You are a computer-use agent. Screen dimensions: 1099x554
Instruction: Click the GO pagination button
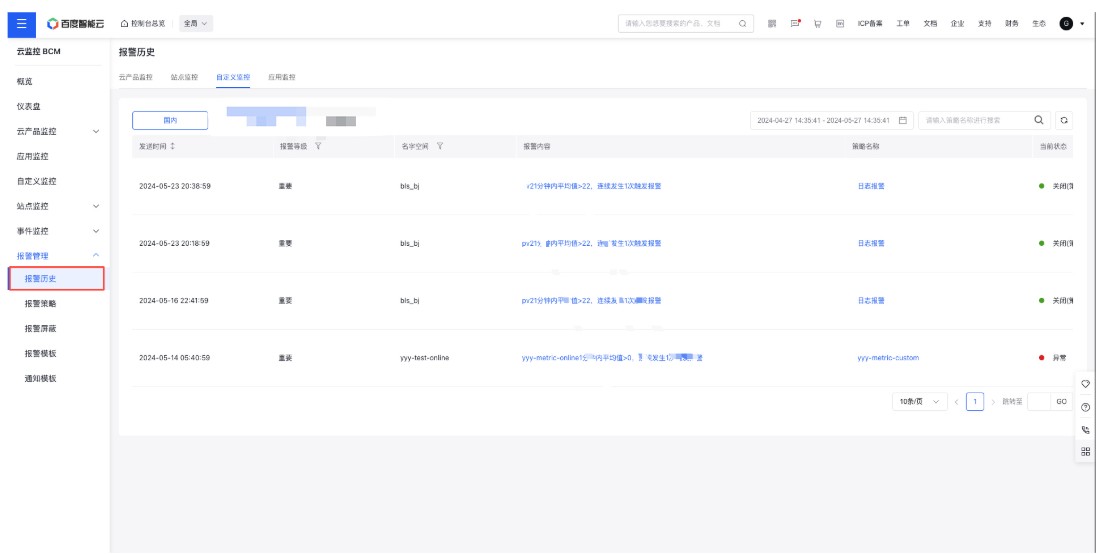coord(1061,402)
